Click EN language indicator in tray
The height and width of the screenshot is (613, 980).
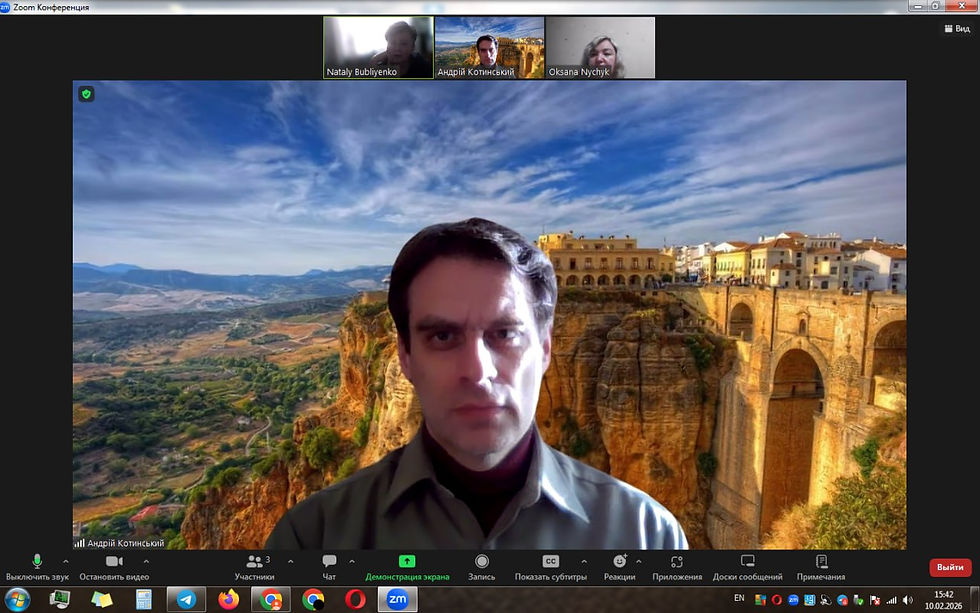coord(739,599)
